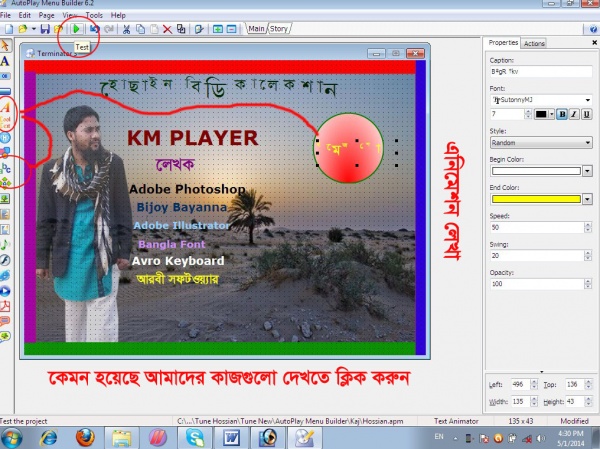Toggle Underline font formatting
Viewport: 600px width, 449px height.
point(588,114)
